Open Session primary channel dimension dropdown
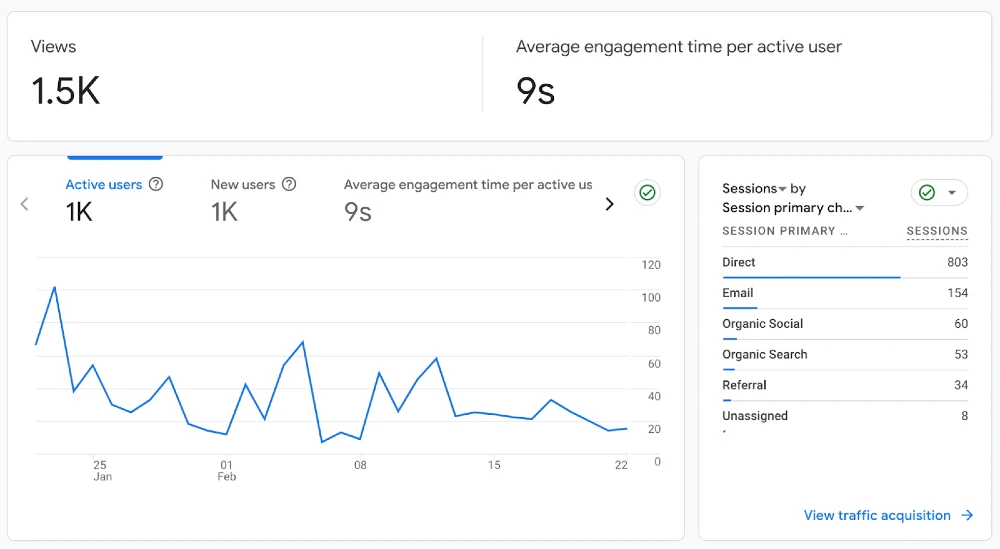This screenshot has width=1000, height=549. pos(793,208)
